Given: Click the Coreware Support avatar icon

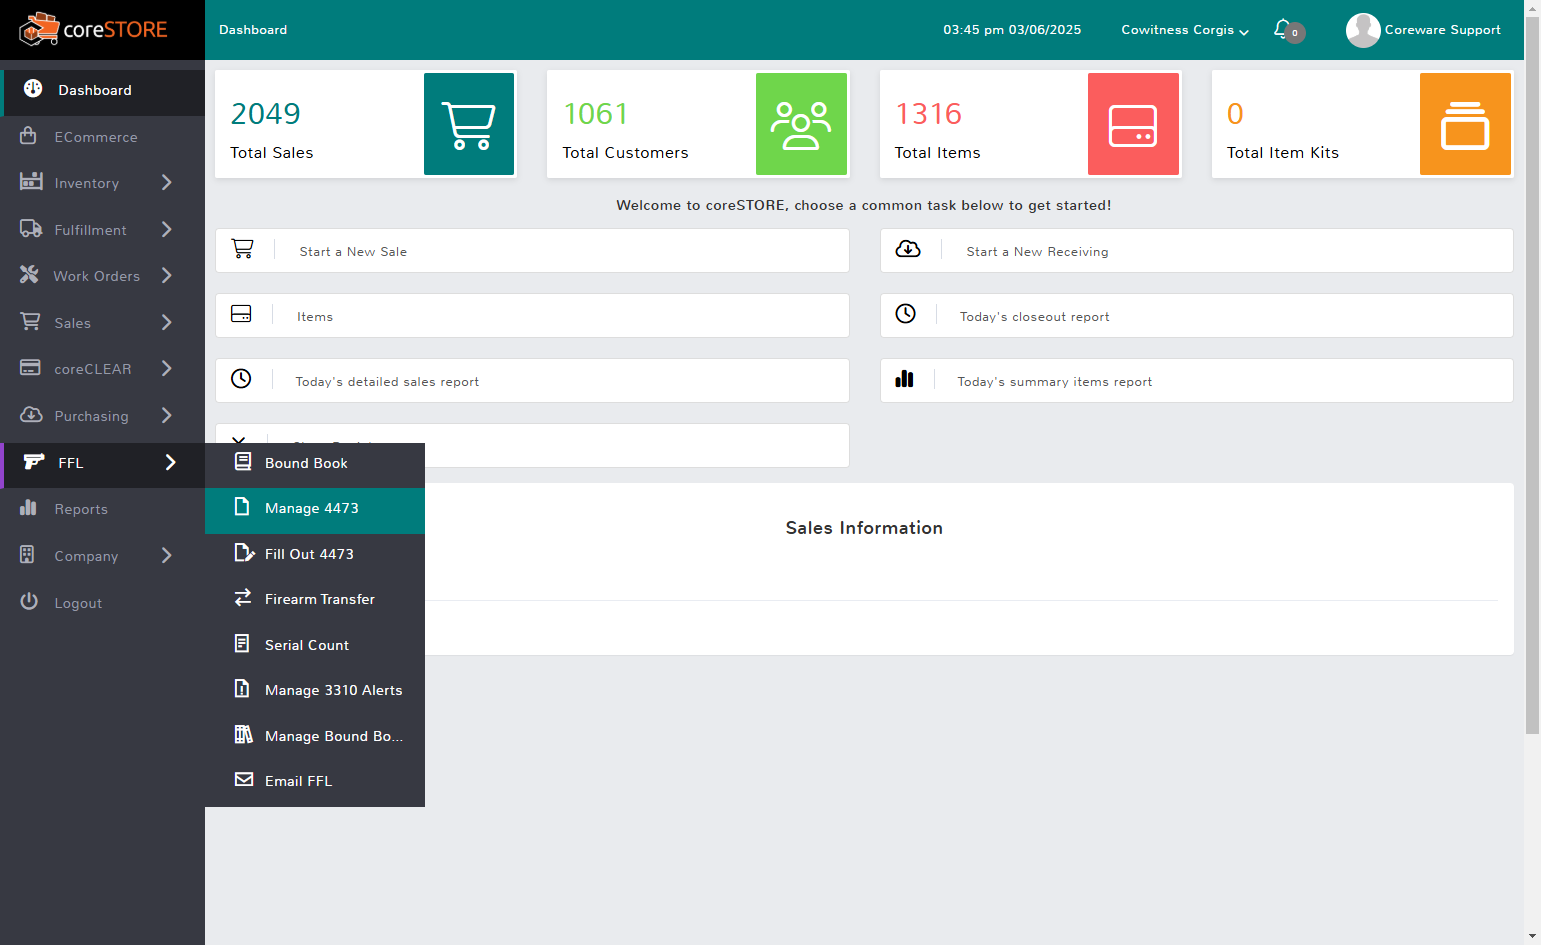Looking at the screenshot, I should (x=1363, y=30).
